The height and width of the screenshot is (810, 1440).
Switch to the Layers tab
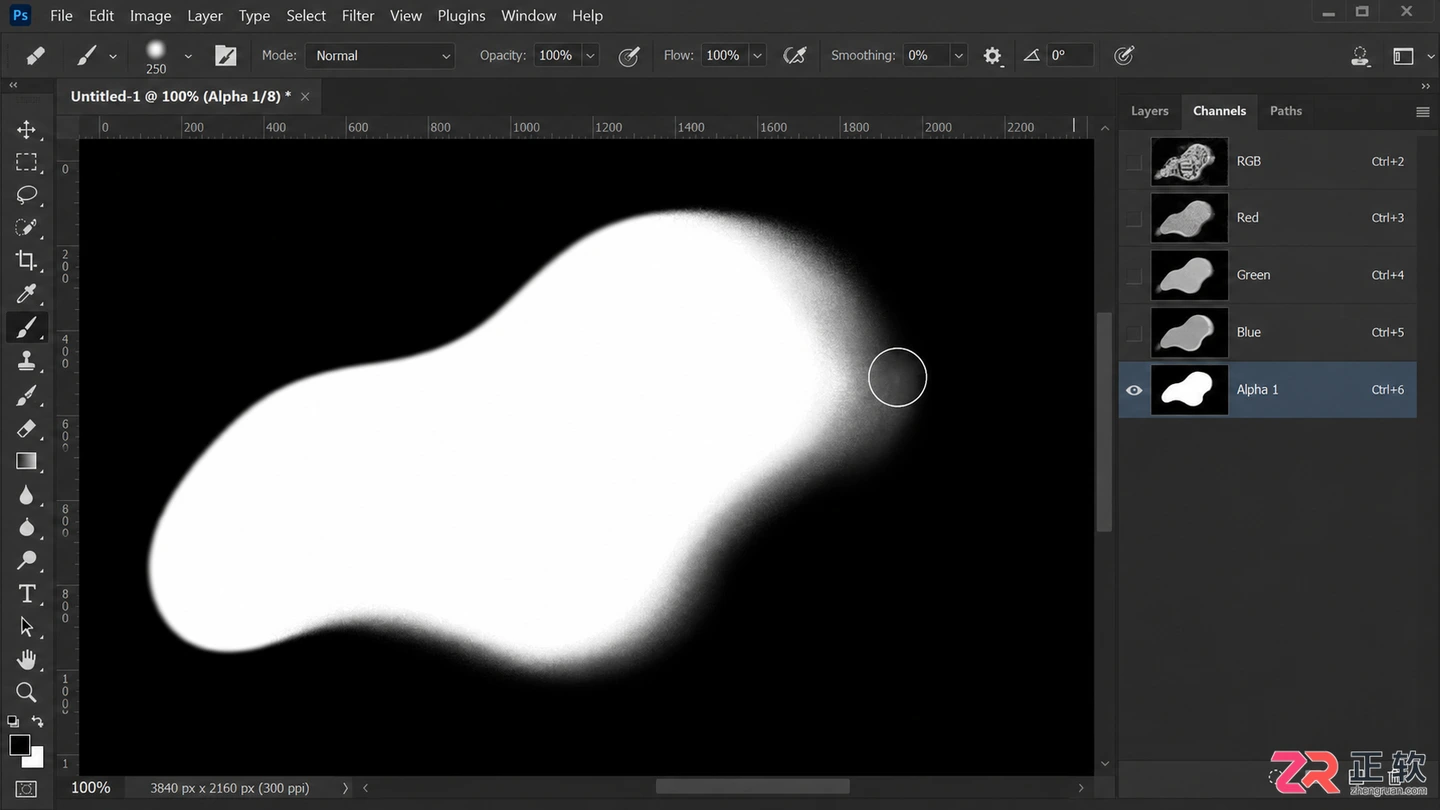click(1150, 111)
